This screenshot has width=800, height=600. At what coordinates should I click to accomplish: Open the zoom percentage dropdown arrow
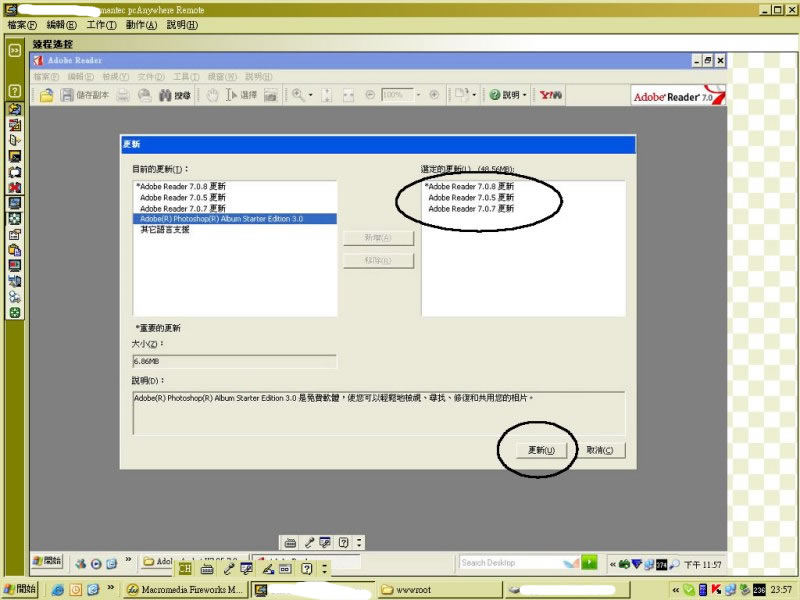[418, 95]
